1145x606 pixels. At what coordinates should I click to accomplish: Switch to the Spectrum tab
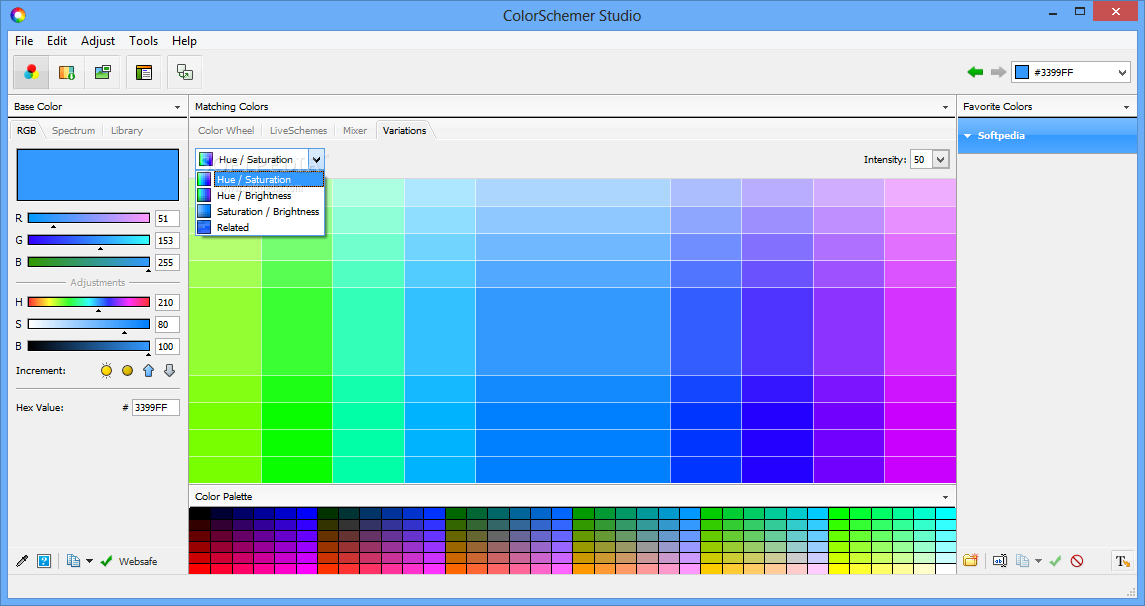(x=74, y=131)
